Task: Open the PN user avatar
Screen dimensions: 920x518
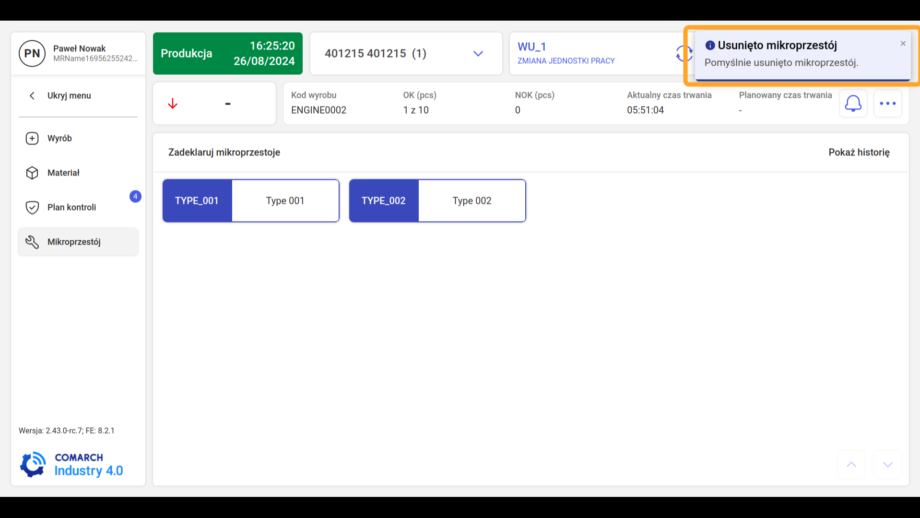Action: click(x=32, y=53)
